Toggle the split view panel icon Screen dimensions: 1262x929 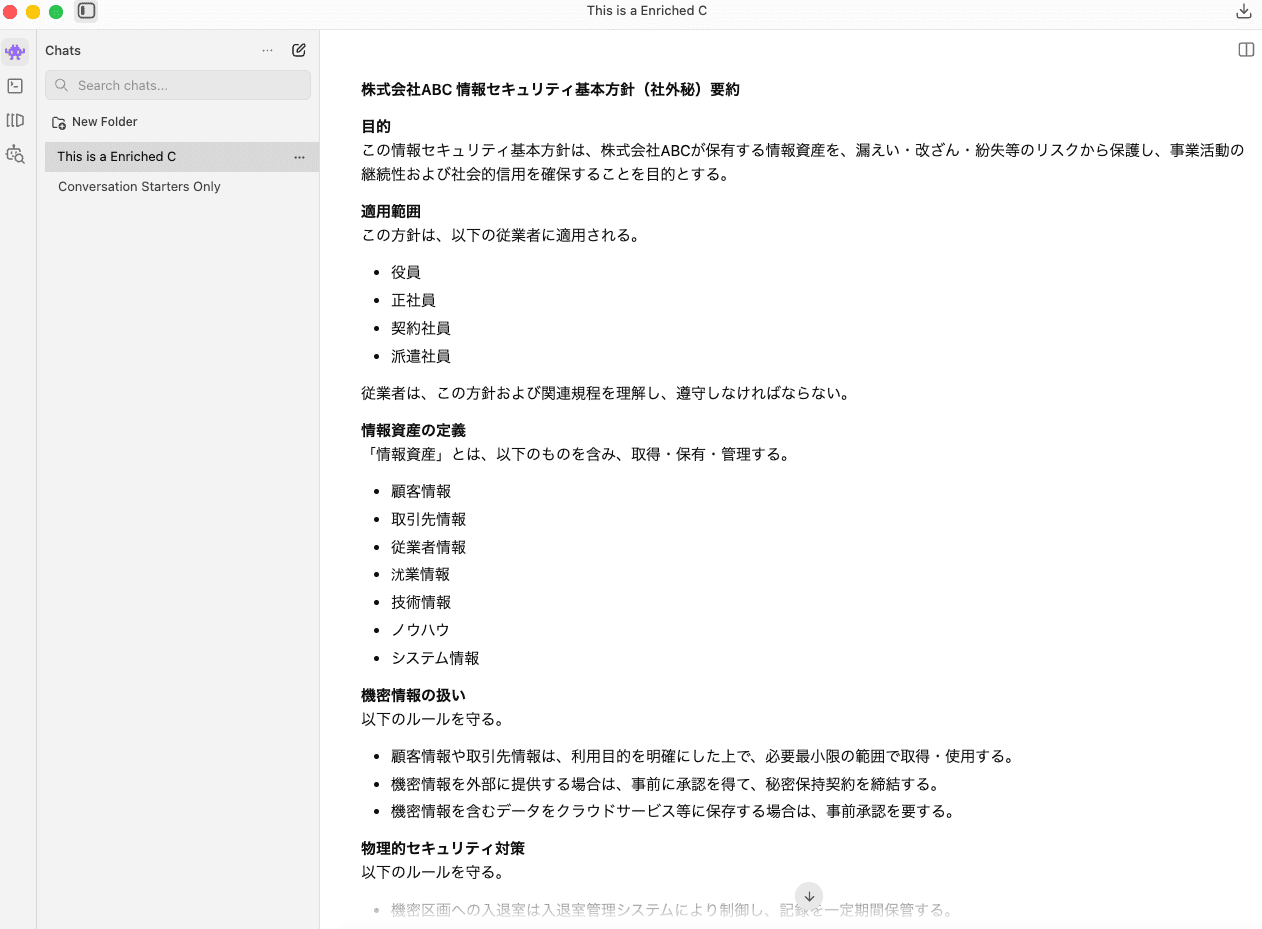click(1246, 50)
